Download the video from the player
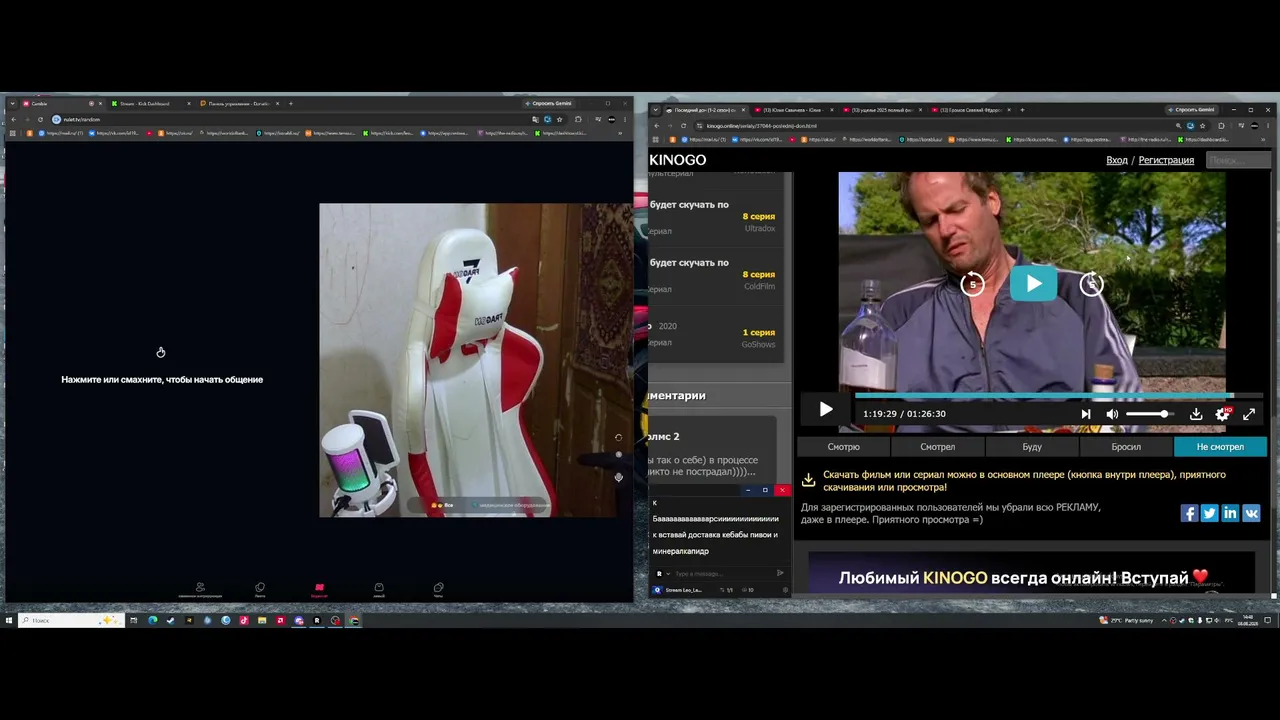The height and width of the screenshot is (720, 1280). pos(1195,413)
